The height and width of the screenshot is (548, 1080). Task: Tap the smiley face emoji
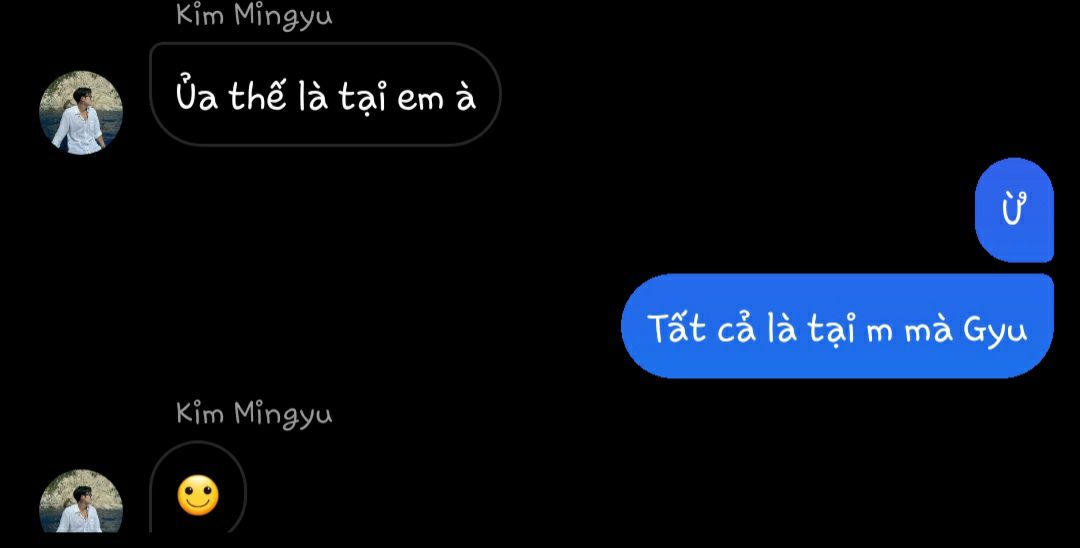point(198,495)
